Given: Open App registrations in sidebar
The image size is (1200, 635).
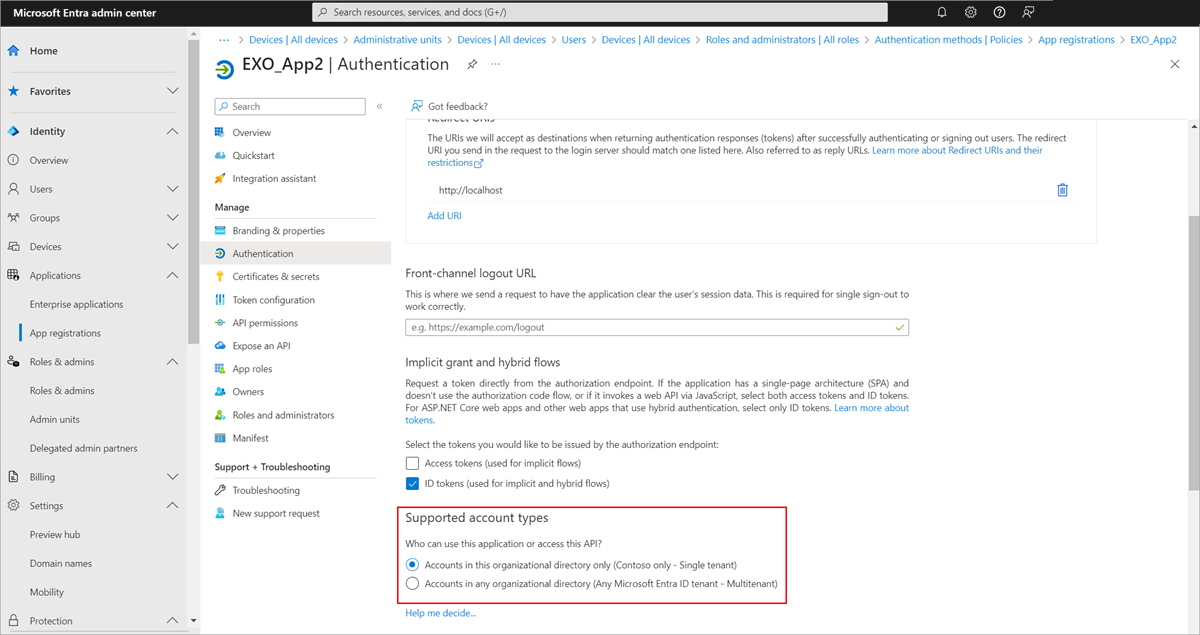Looking at the screenshot, I should coord(65,333).
